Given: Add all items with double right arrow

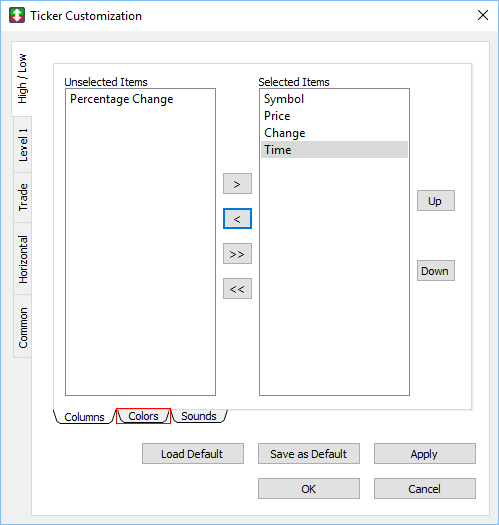Looking at the screenshot, I should 237,253.
